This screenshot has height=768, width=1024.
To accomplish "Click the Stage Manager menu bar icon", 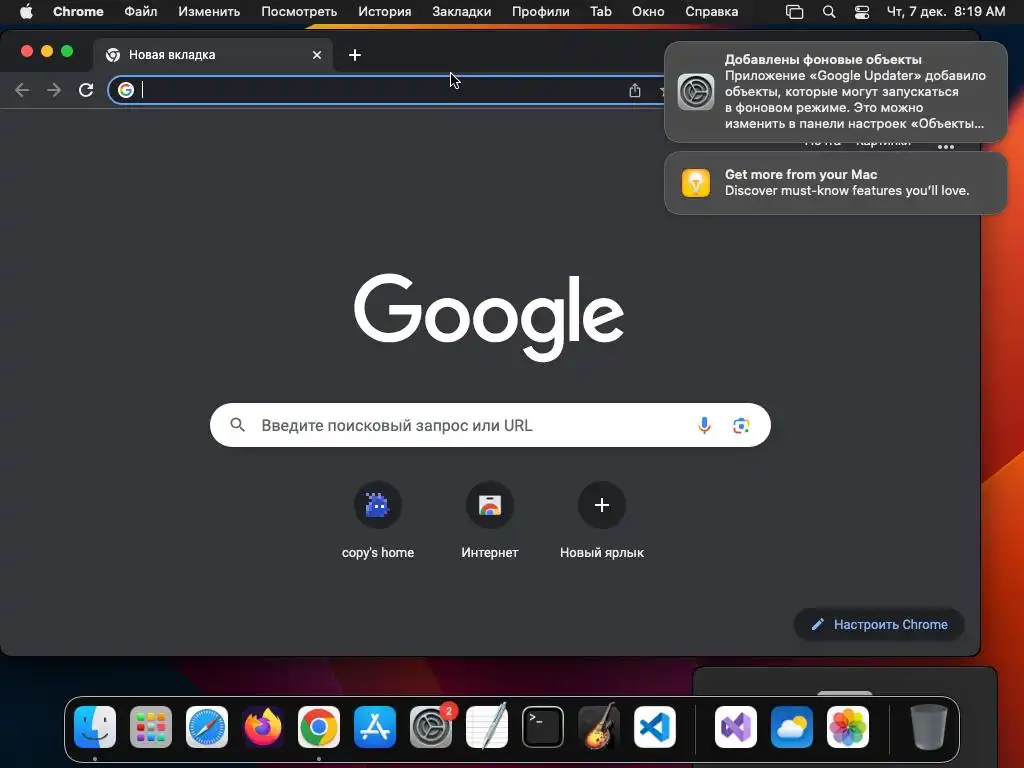I will (x=794, y=12).
